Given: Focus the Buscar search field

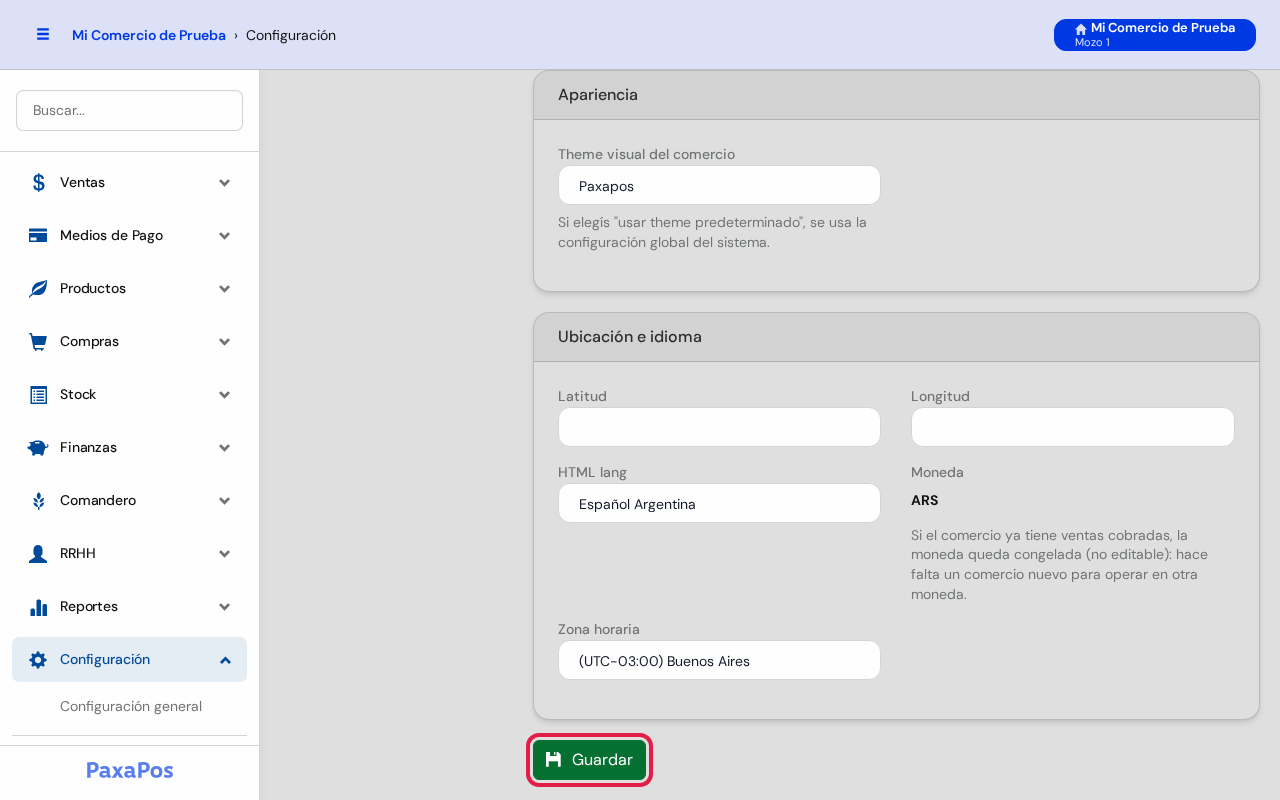Looking at the screenshot, I should 129,111.
